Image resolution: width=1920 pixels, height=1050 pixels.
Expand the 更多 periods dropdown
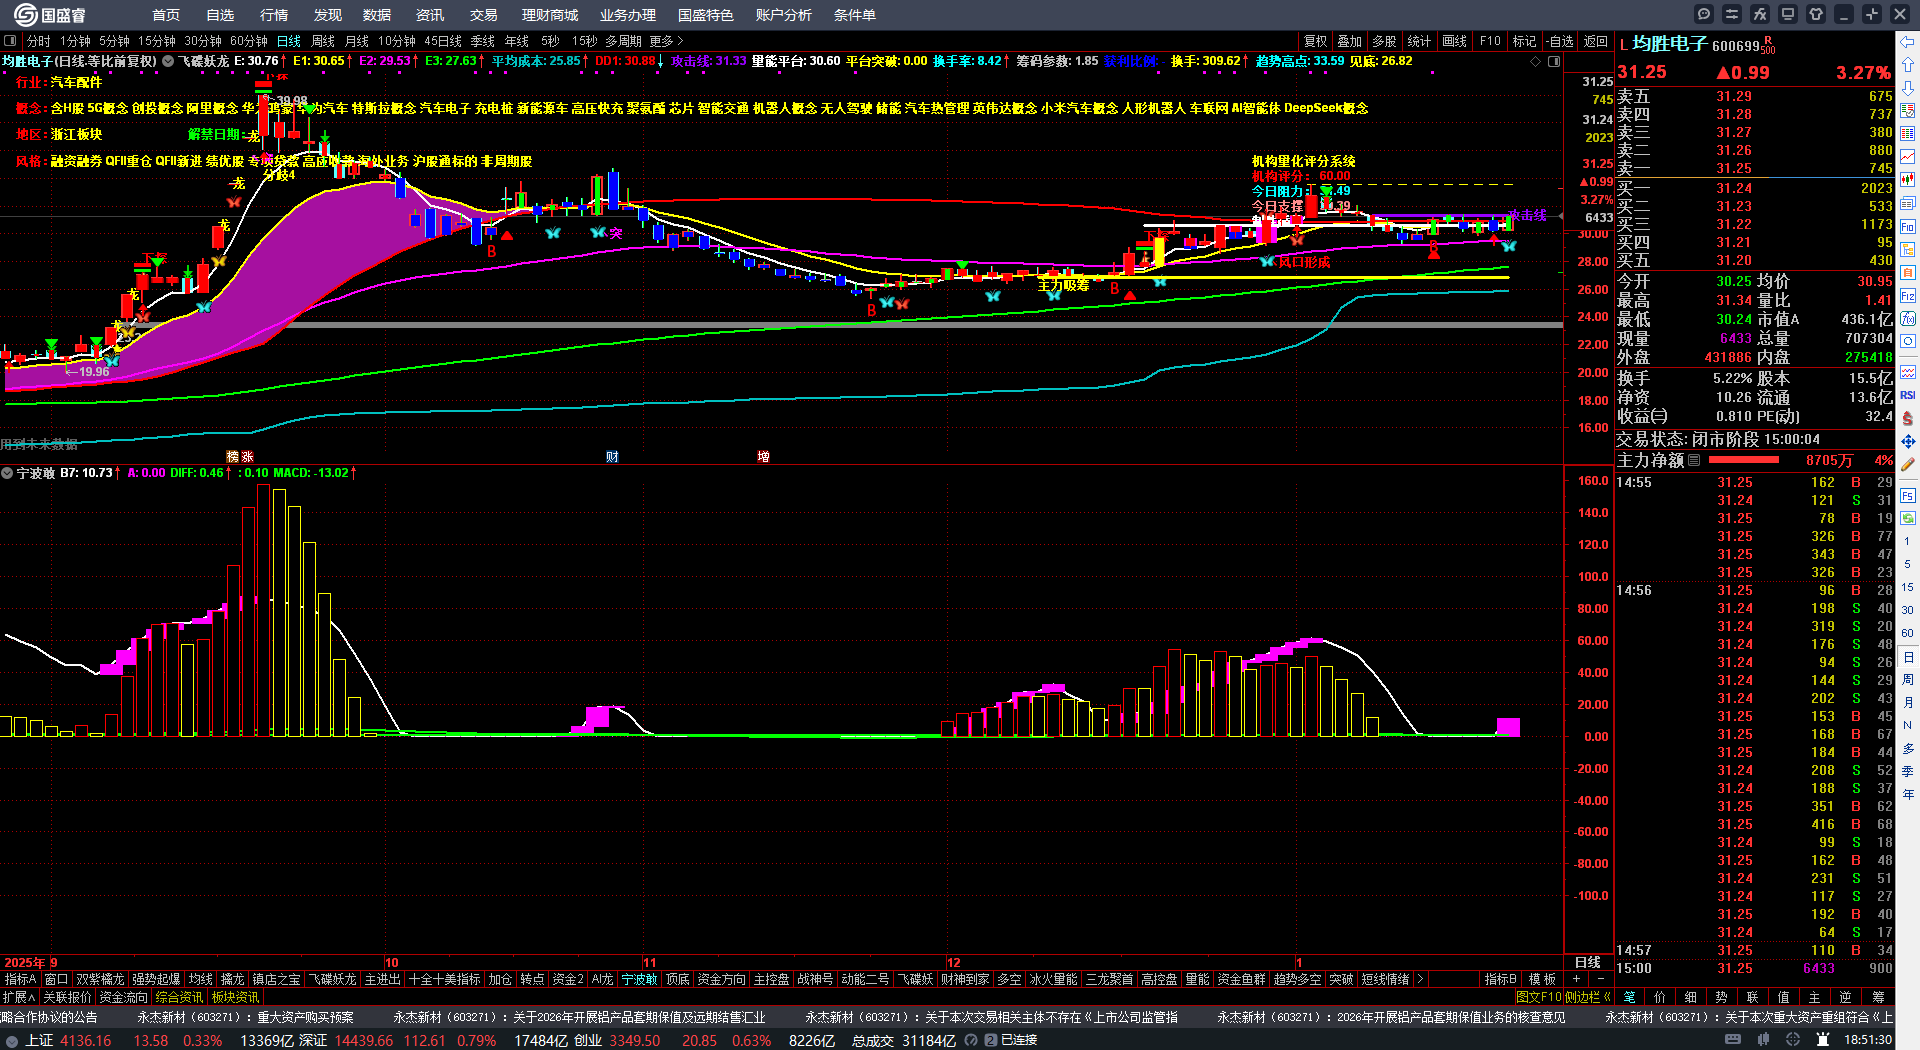point(666,41)
